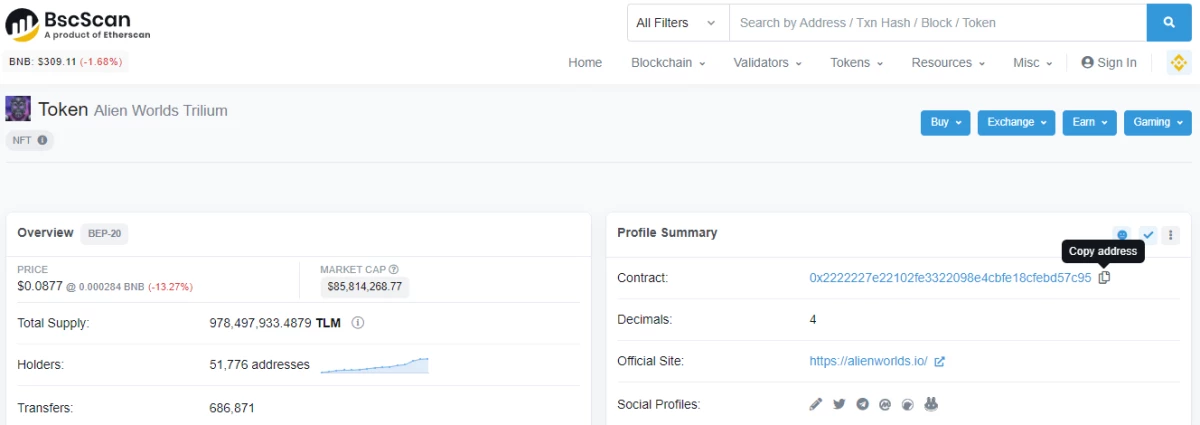The image size is (1200, 425).
Task: Click the contract address hyperlink
Action: click(x=950, y=278)
